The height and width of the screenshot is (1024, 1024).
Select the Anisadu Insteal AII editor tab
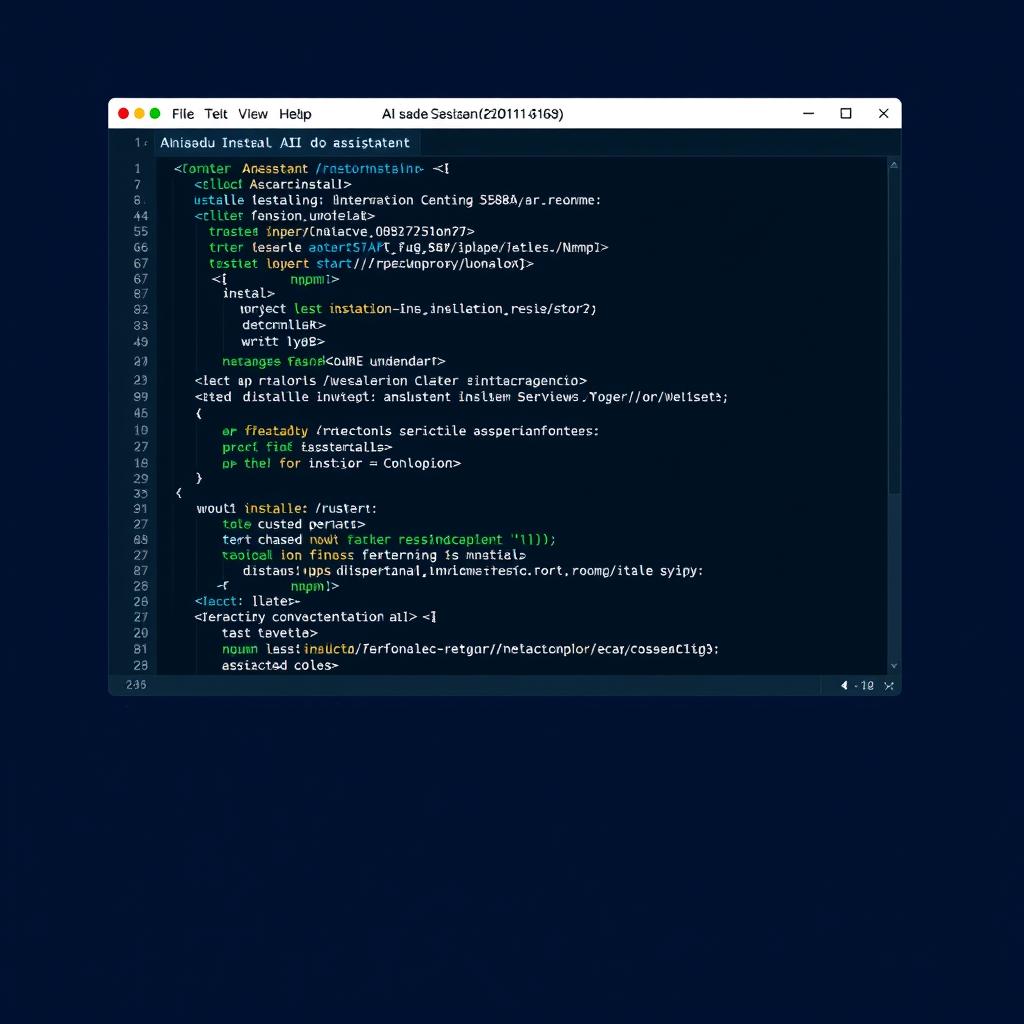click(x=284, y=143)
